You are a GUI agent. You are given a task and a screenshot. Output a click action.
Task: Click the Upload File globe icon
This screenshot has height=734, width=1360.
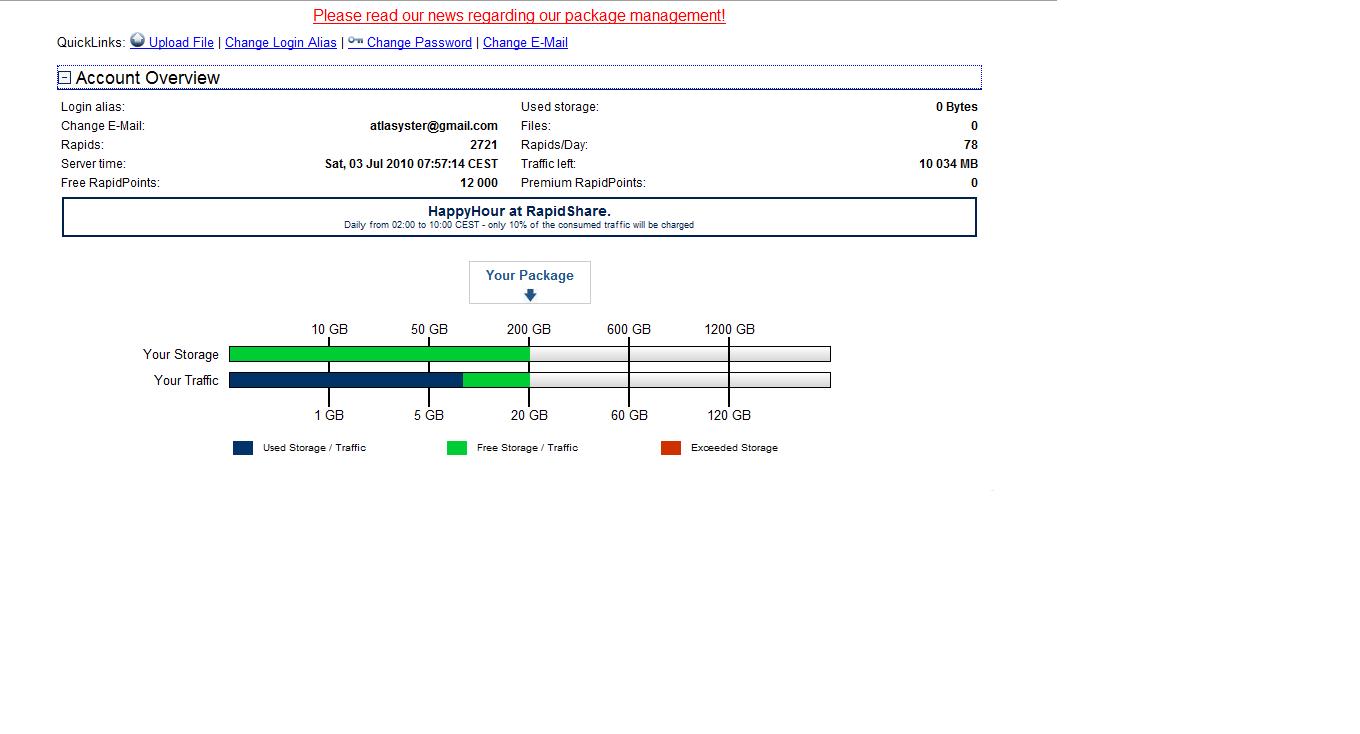[x=138, y=41]
